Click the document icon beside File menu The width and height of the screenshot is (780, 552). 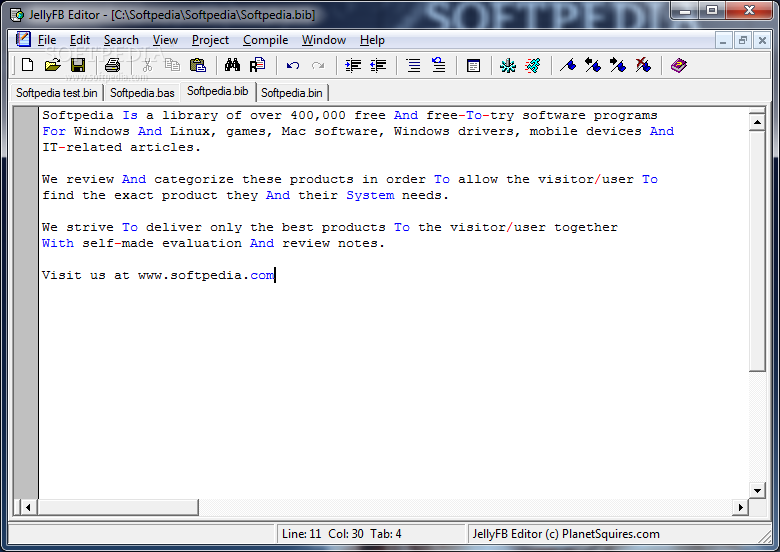click(23, 39)
